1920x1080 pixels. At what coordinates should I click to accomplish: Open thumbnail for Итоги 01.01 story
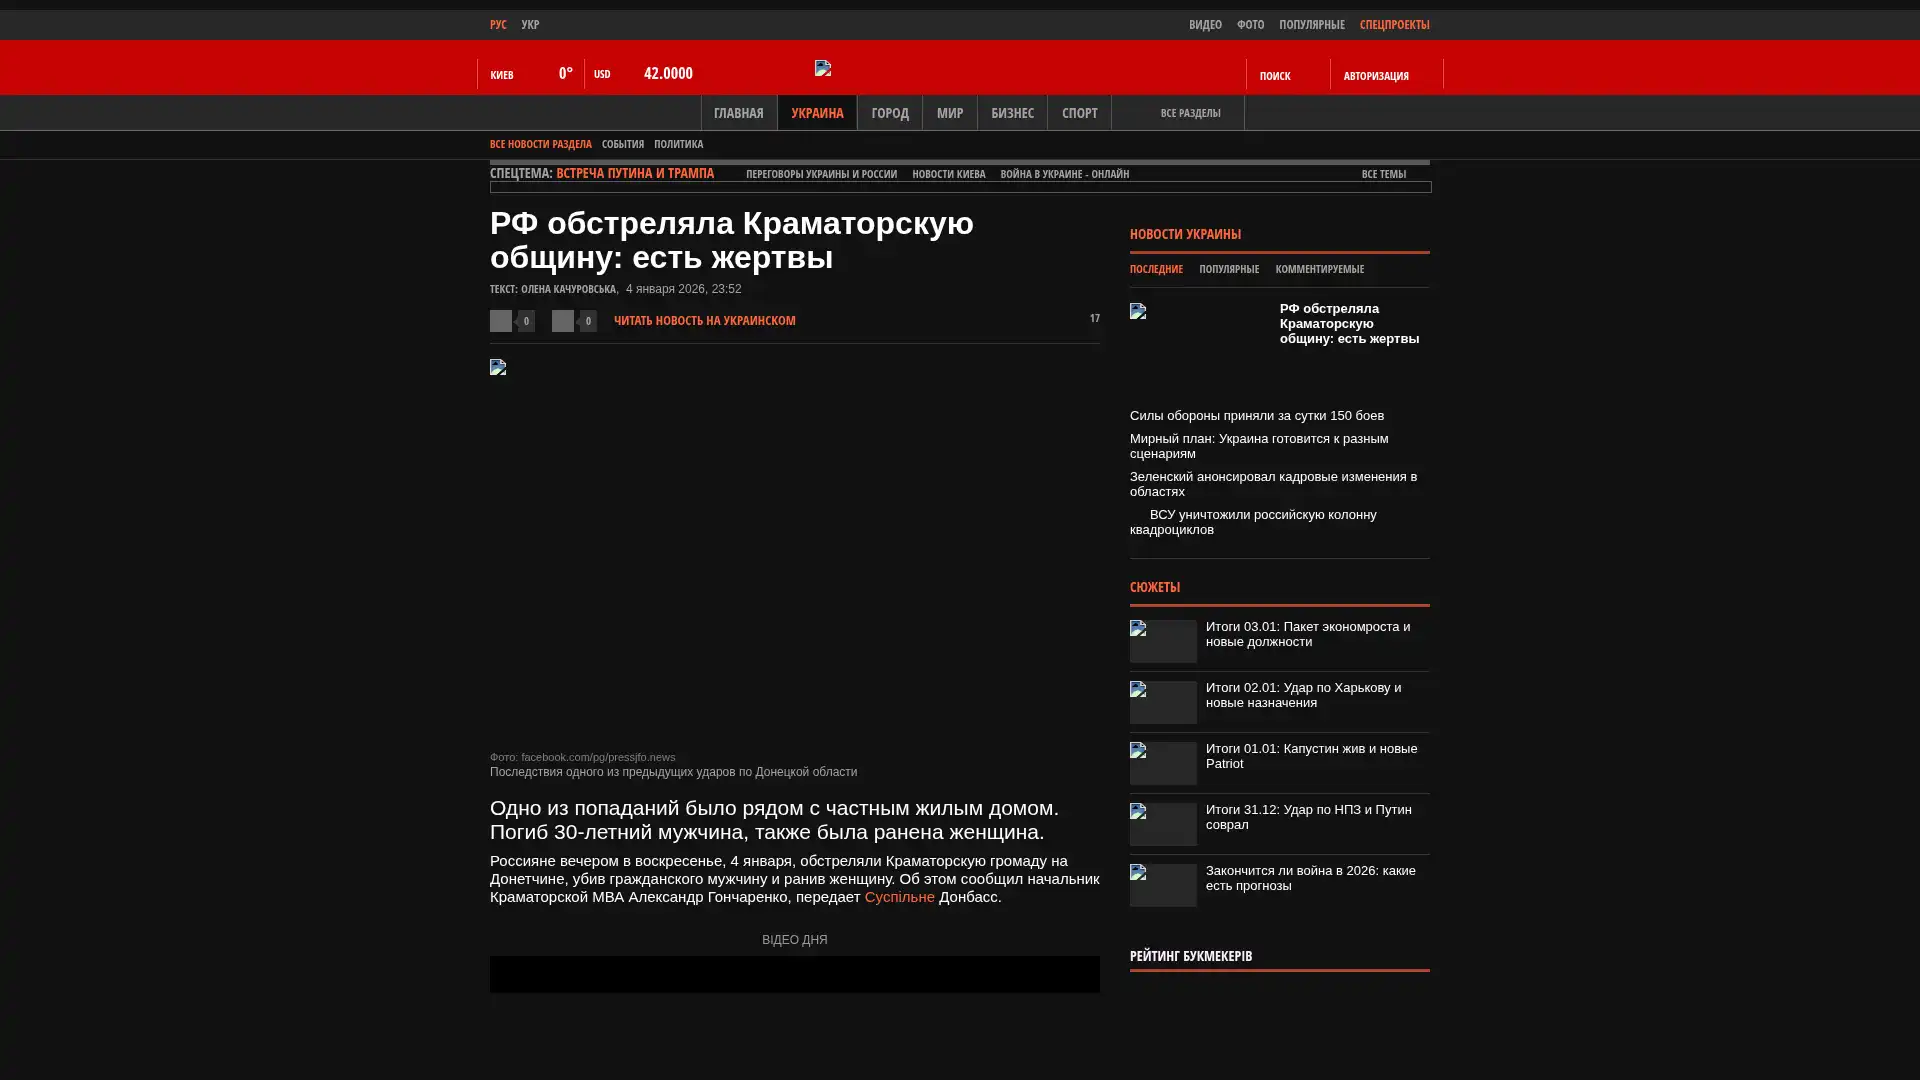click(1163, 763)
